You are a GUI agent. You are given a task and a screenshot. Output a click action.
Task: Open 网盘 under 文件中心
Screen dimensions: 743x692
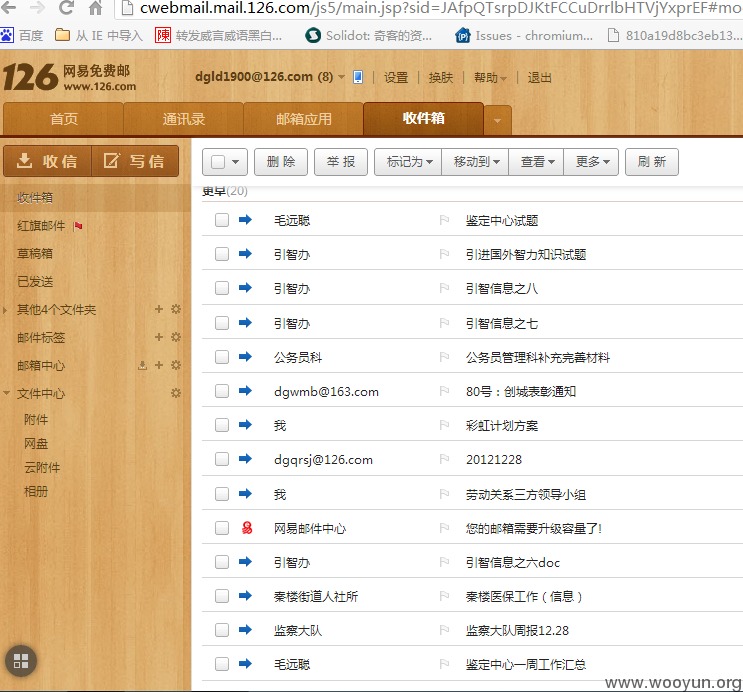tap(36, 444)
